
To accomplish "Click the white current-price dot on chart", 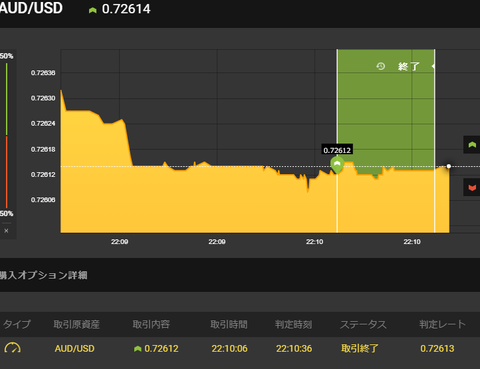I will pos(449,166).
